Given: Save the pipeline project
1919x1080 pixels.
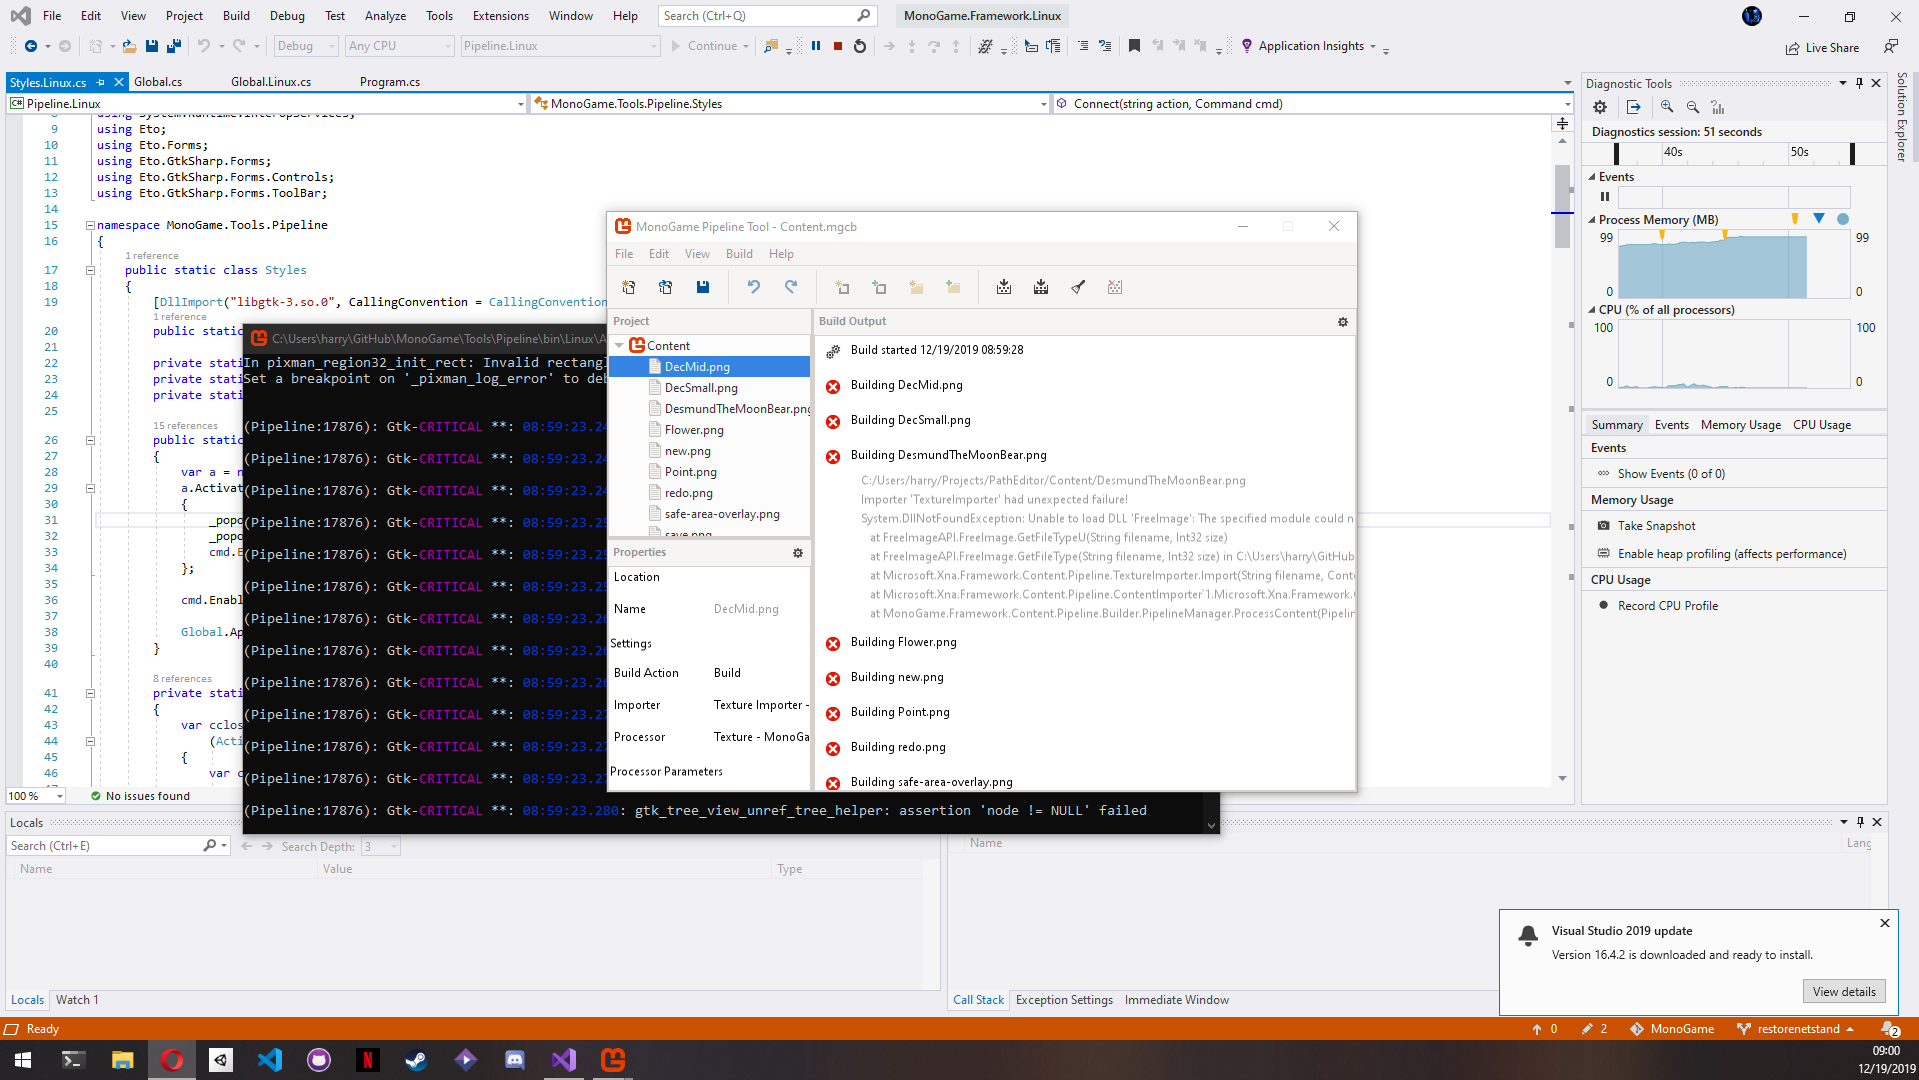Looking at the screenshot, I should click(703, 287).
